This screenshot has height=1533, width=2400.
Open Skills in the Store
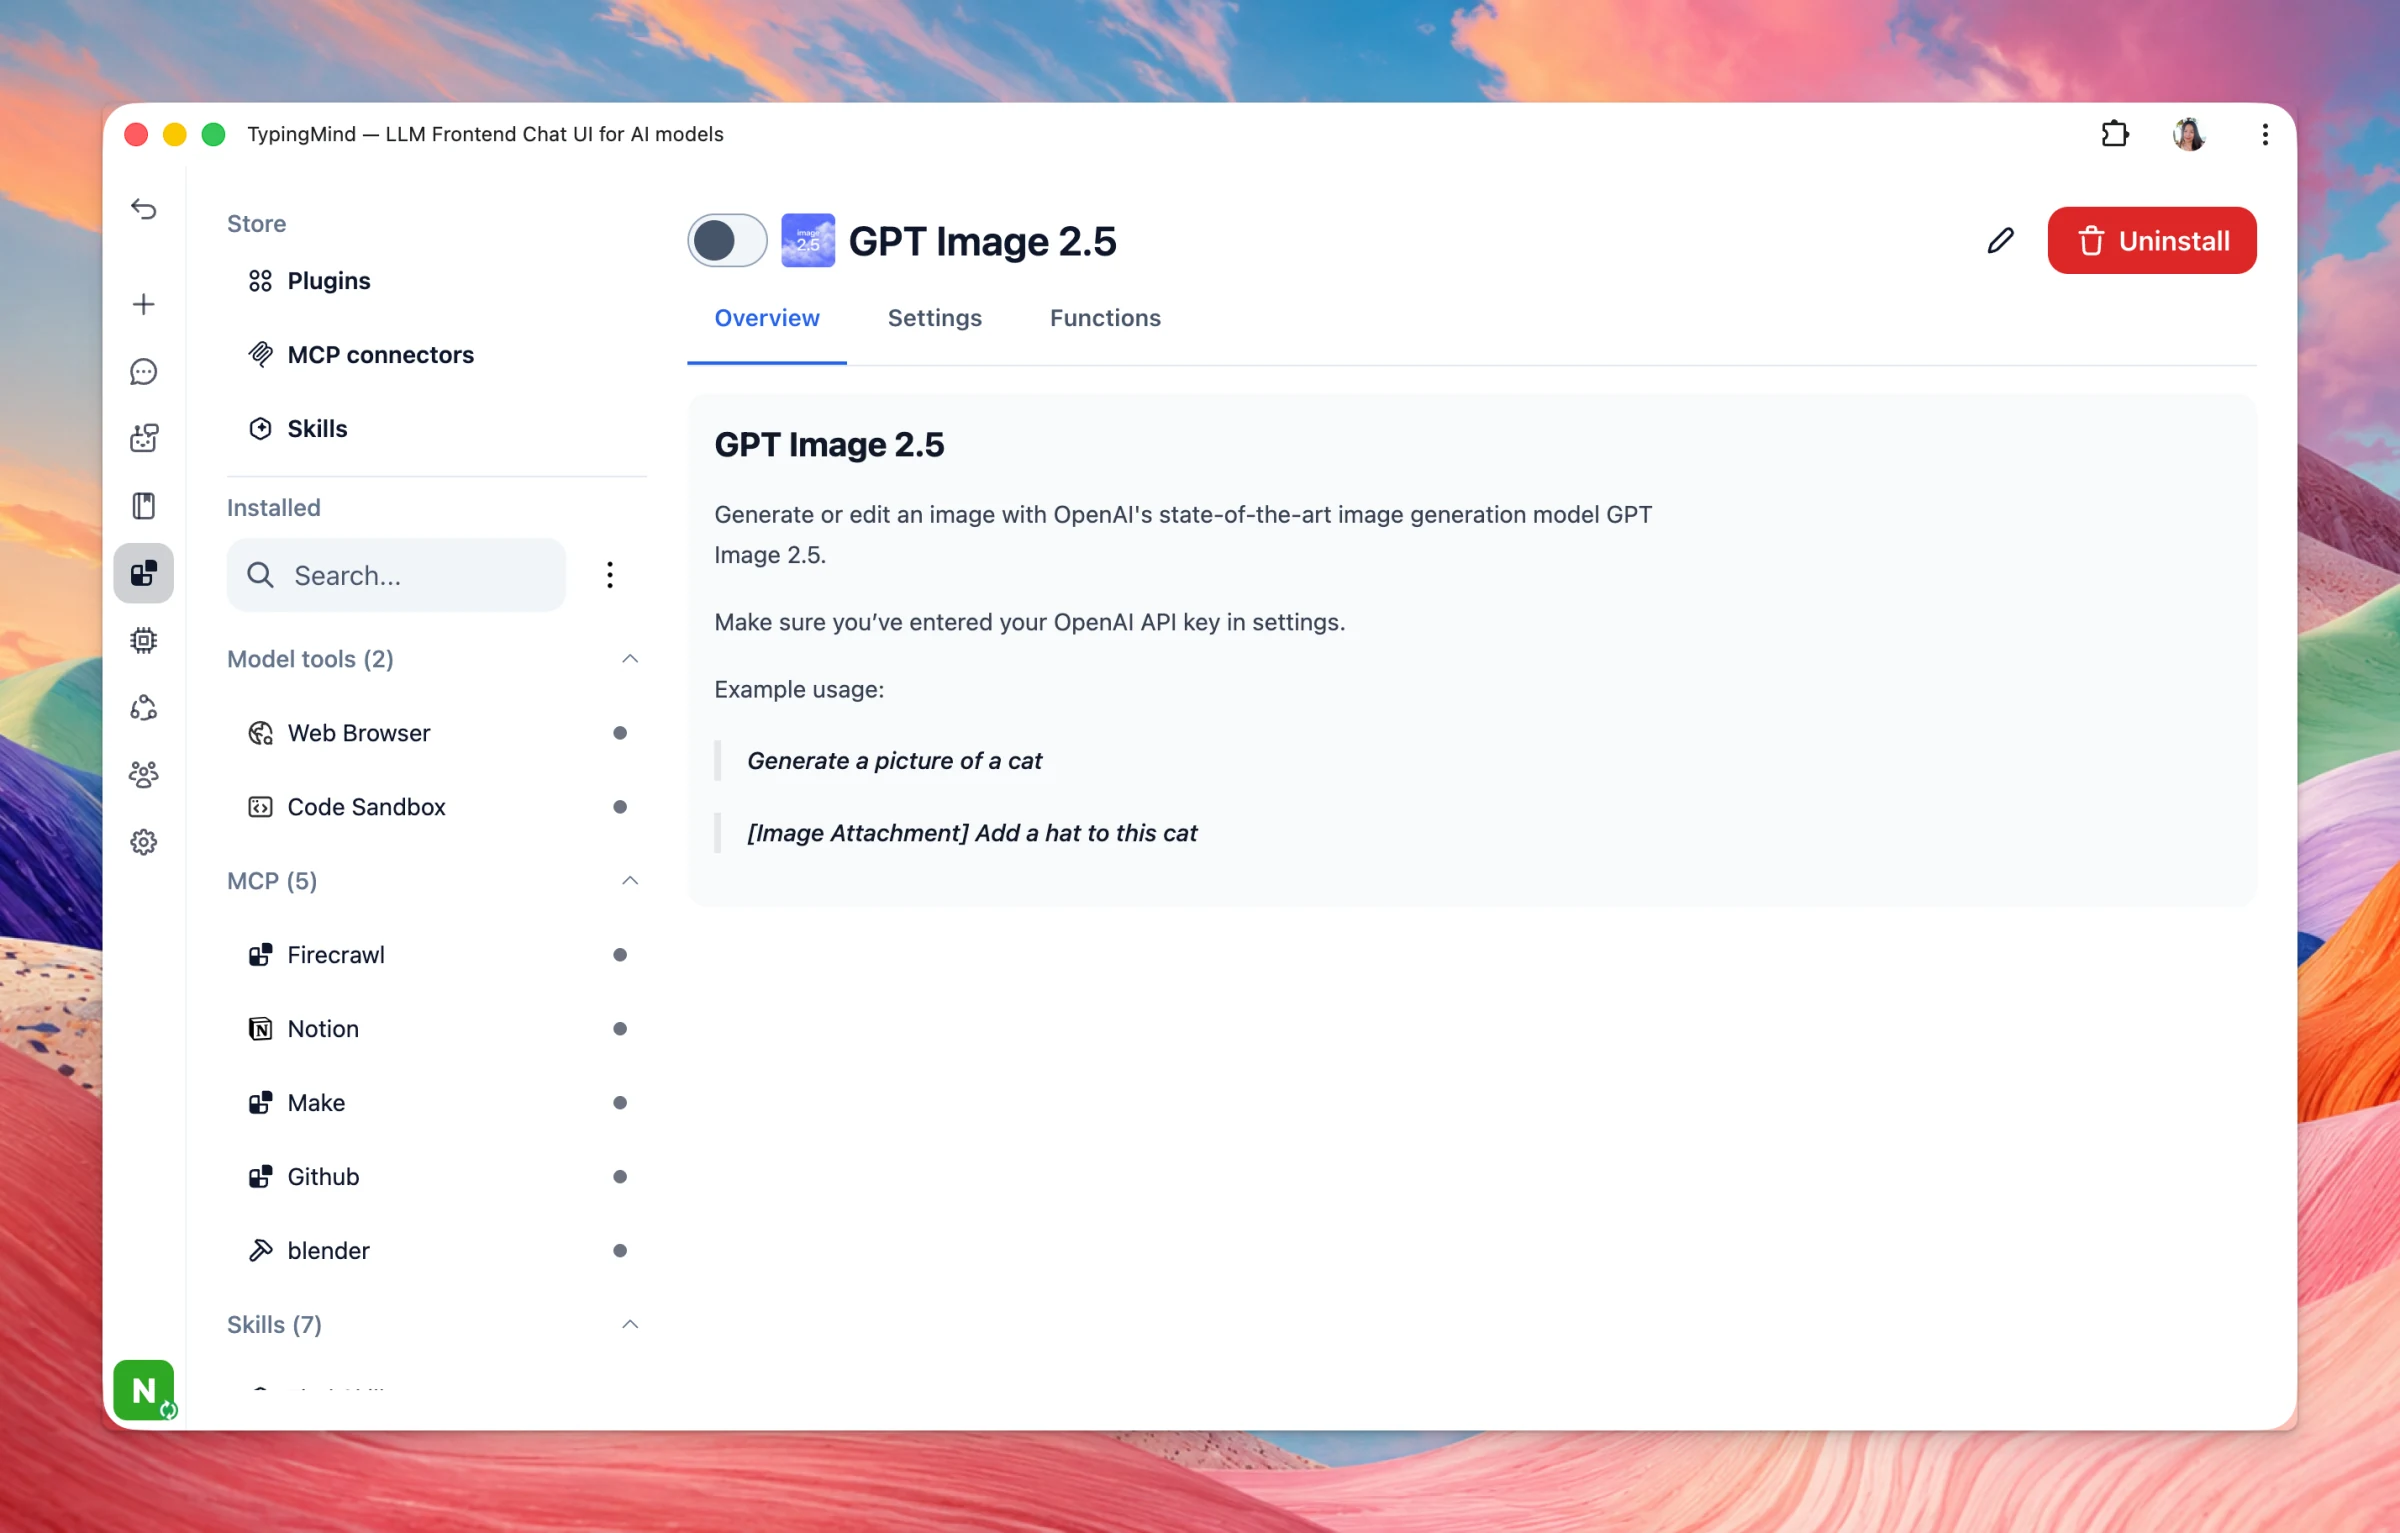tap(436, 429)
